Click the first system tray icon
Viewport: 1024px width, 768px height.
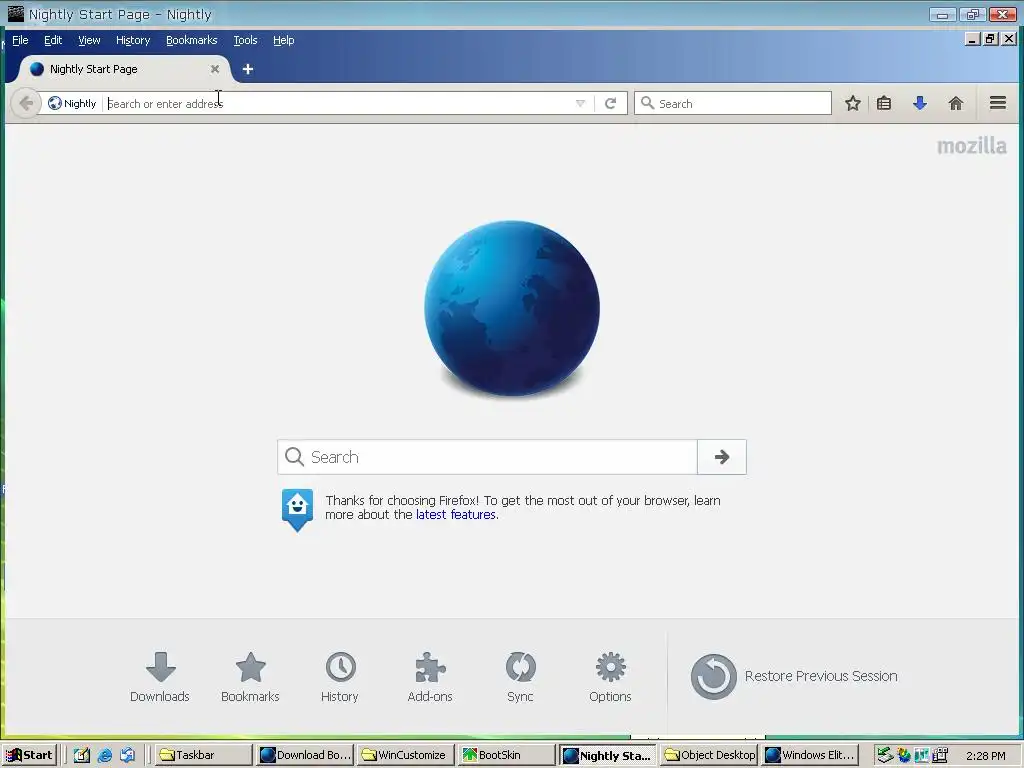885,756
